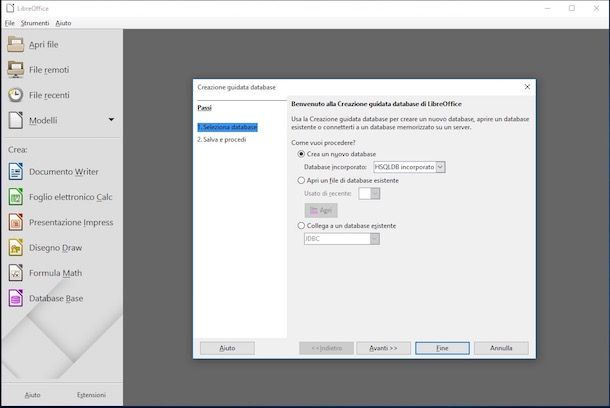Click the Fine button
Screen dimensions: 610x408
[x=442, y=348]
